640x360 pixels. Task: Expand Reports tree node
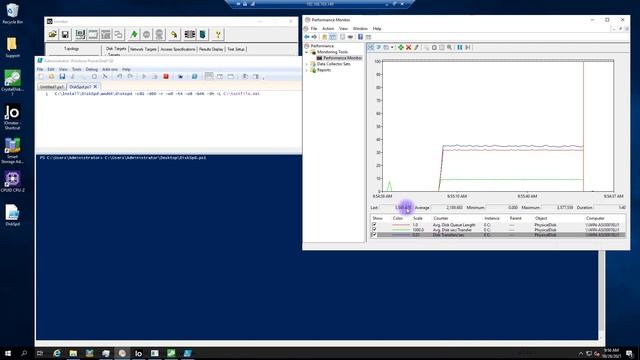(x=307, y=70)
